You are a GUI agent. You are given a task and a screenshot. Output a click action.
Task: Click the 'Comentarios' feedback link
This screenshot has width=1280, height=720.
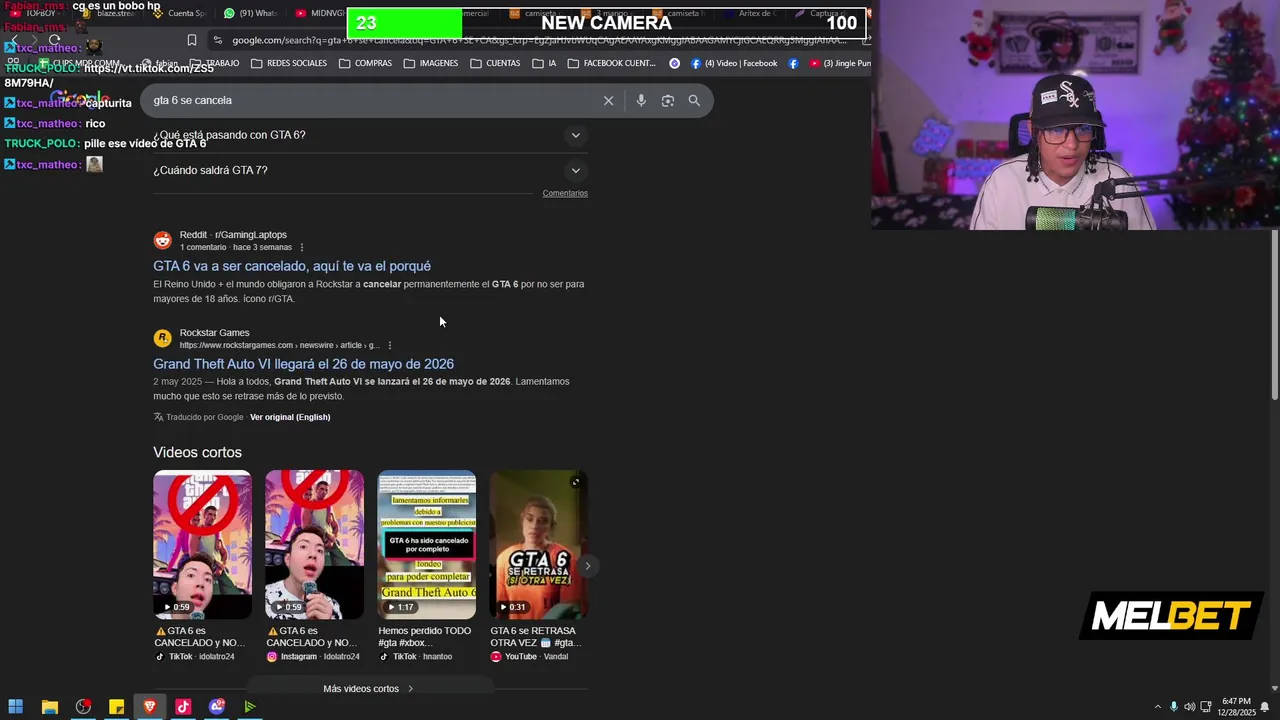click(565, 193)
